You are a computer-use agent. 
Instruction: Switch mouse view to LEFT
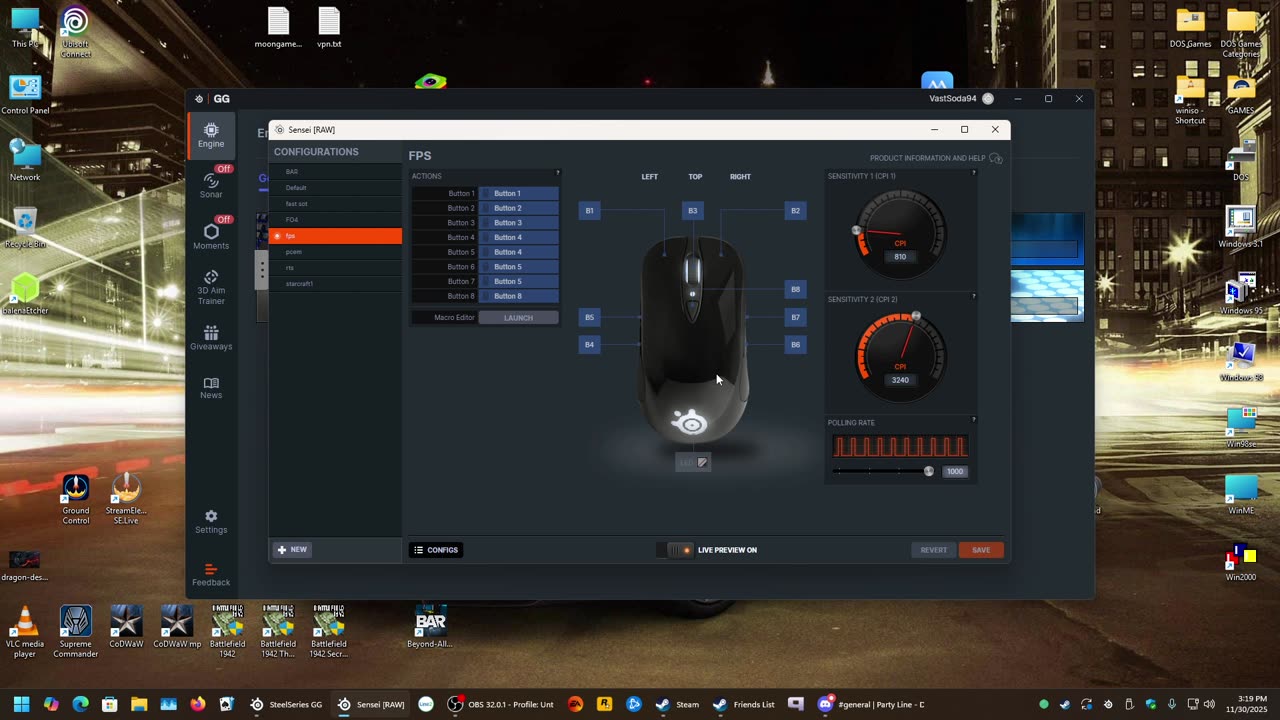[649, 177]
